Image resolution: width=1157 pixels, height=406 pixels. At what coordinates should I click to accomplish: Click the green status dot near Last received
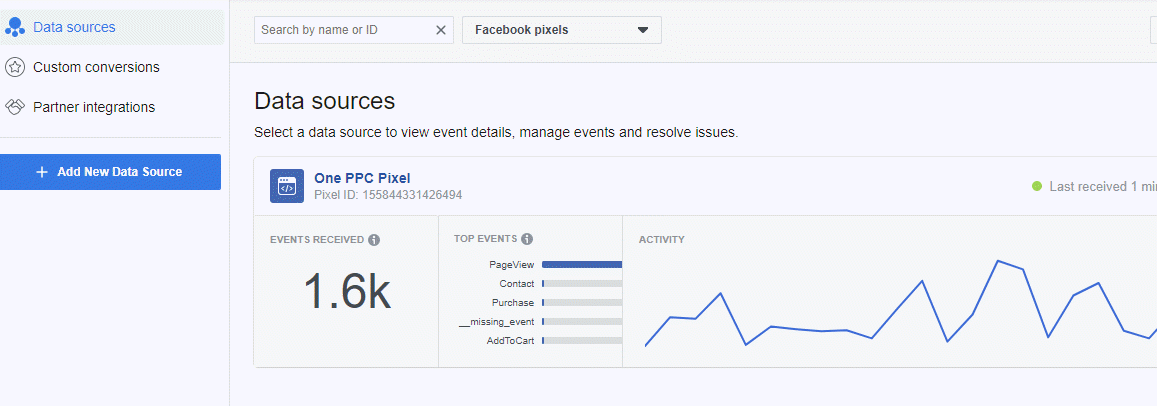click(x=1037, y=186)
